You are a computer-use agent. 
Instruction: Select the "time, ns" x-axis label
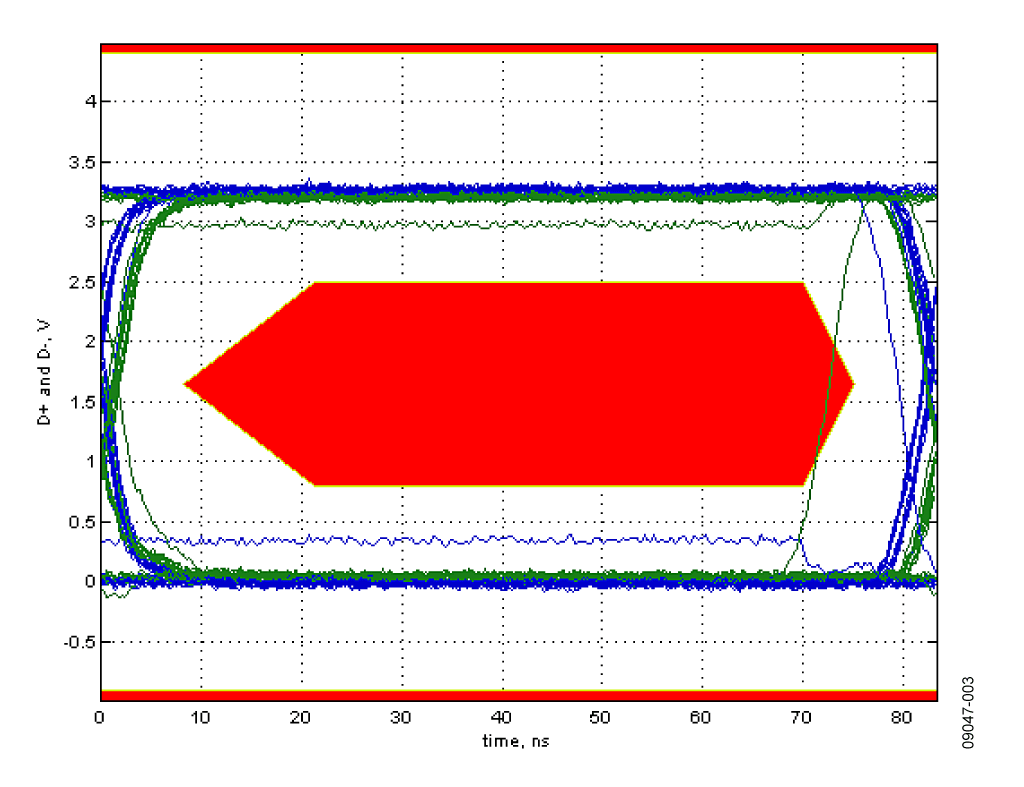tap(518, 741)
